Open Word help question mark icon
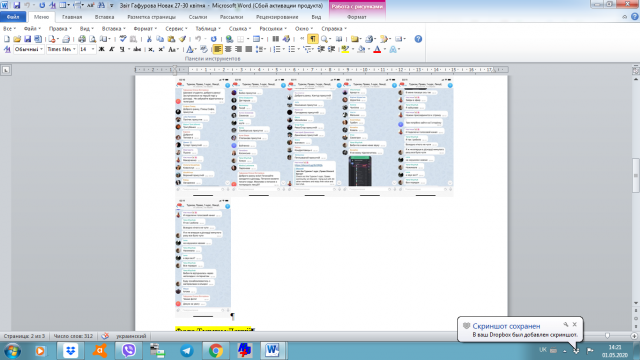The image size is (640, 360). tap(418, 39)
